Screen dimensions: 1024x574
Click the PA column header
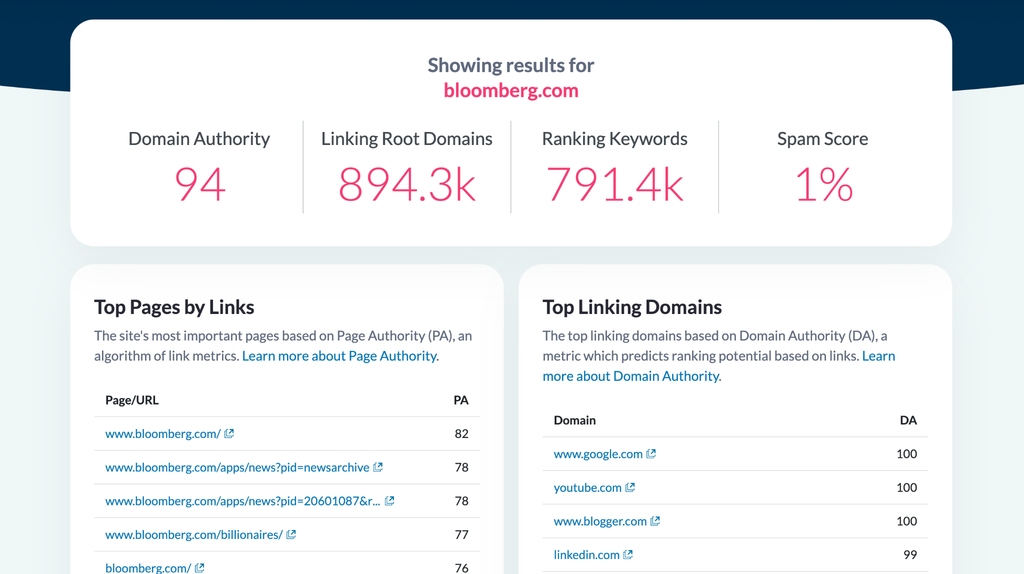(x=461, y=400)
